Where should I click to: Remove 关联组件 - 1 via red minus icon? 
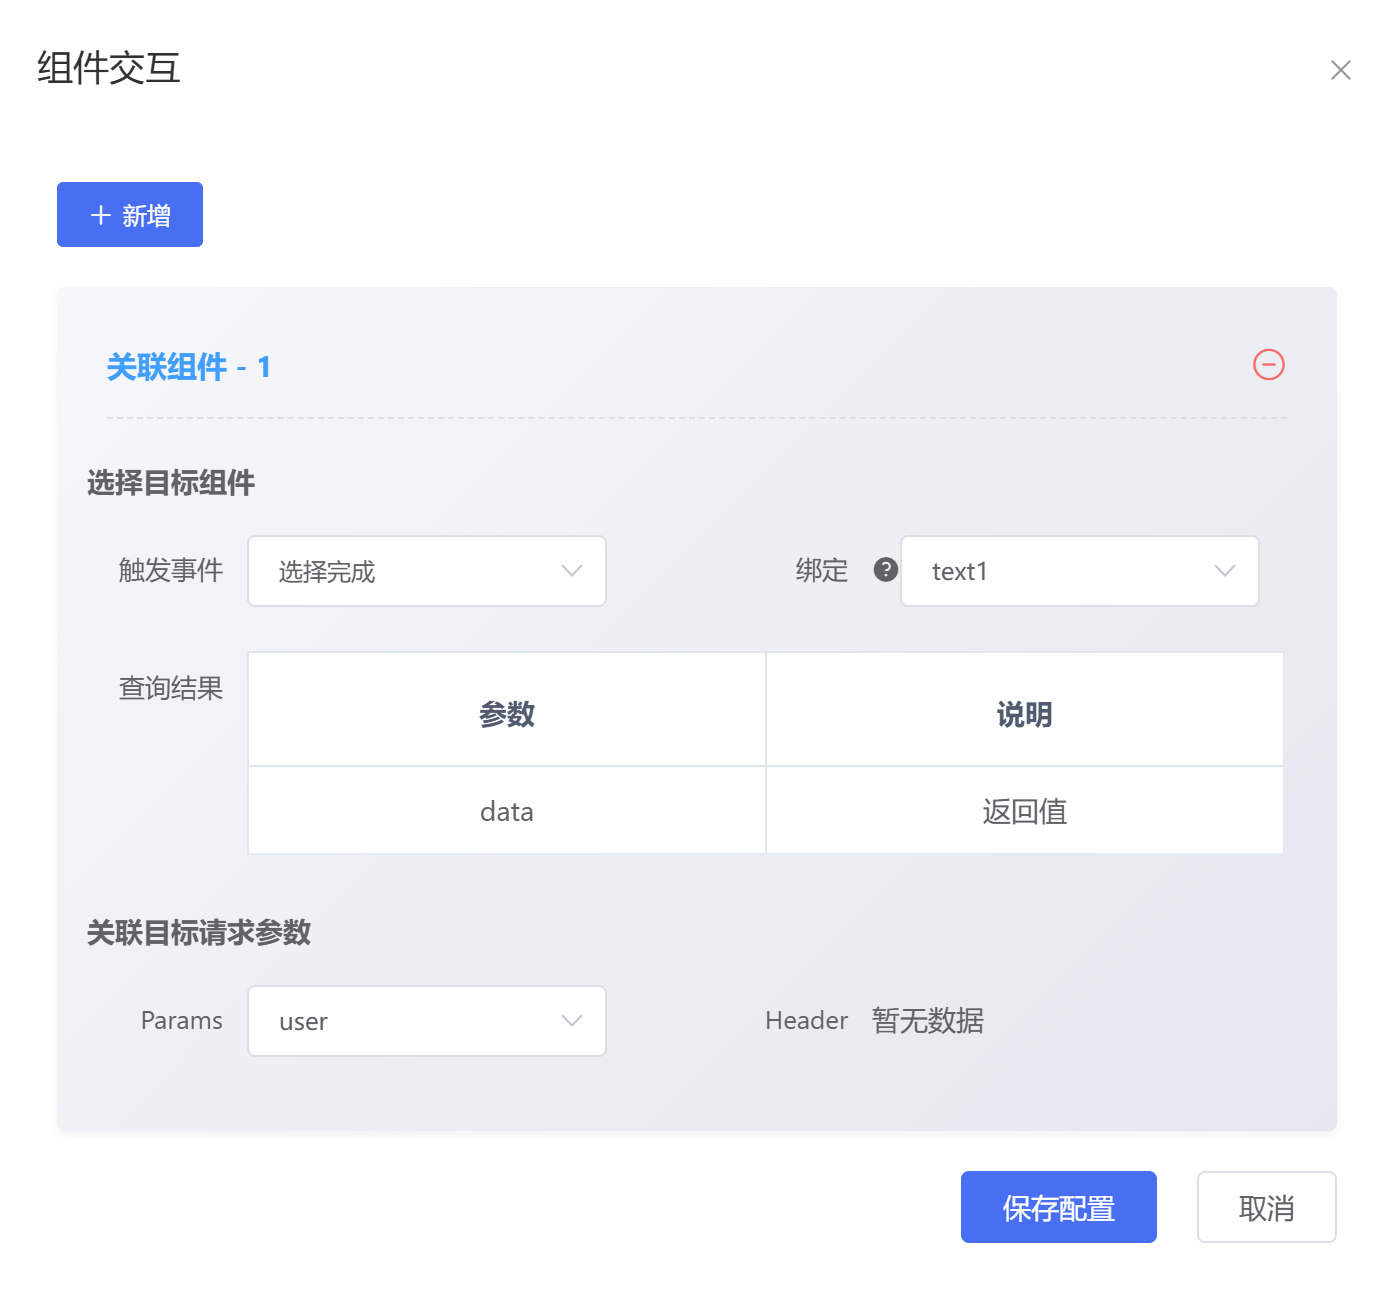pos(1268,365)
